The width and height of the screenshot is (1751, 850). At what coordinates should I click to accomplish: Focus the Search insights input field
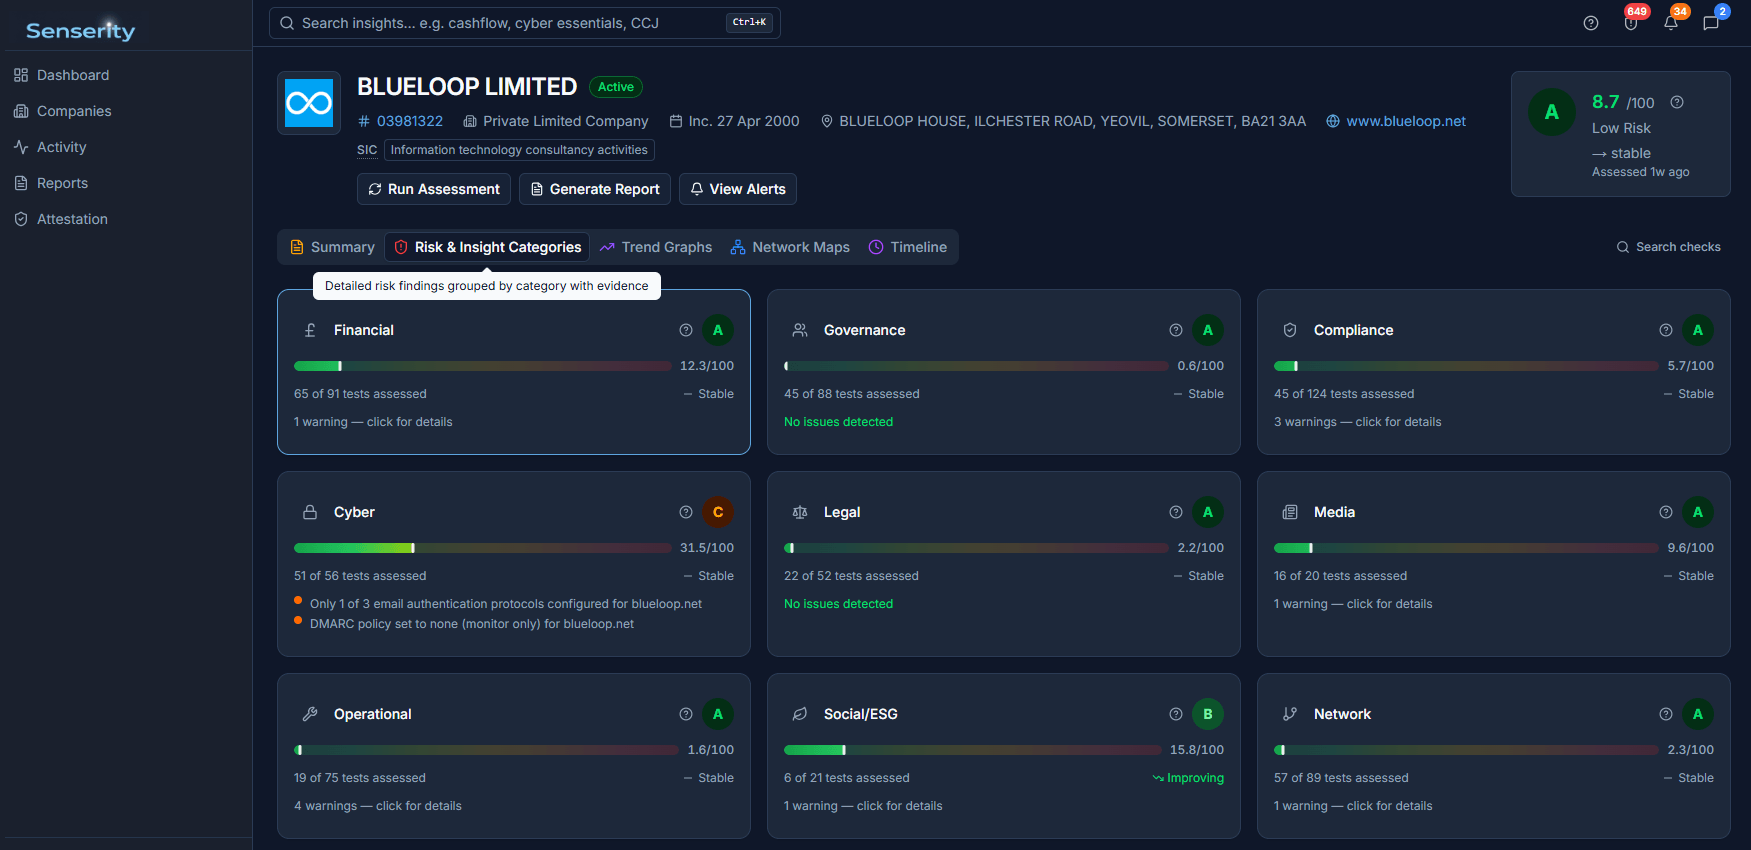coord(525,23)
